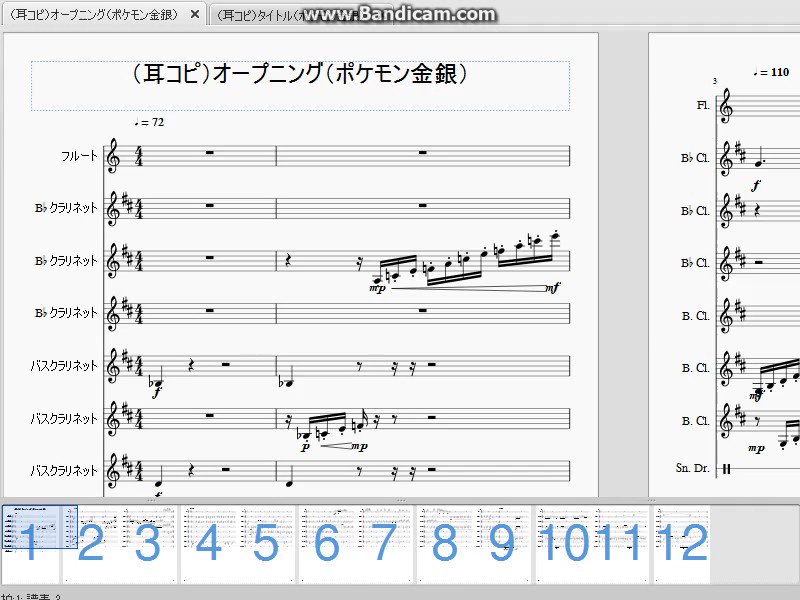Select the p dynamic under the bass clarinet run

point(306,447)
